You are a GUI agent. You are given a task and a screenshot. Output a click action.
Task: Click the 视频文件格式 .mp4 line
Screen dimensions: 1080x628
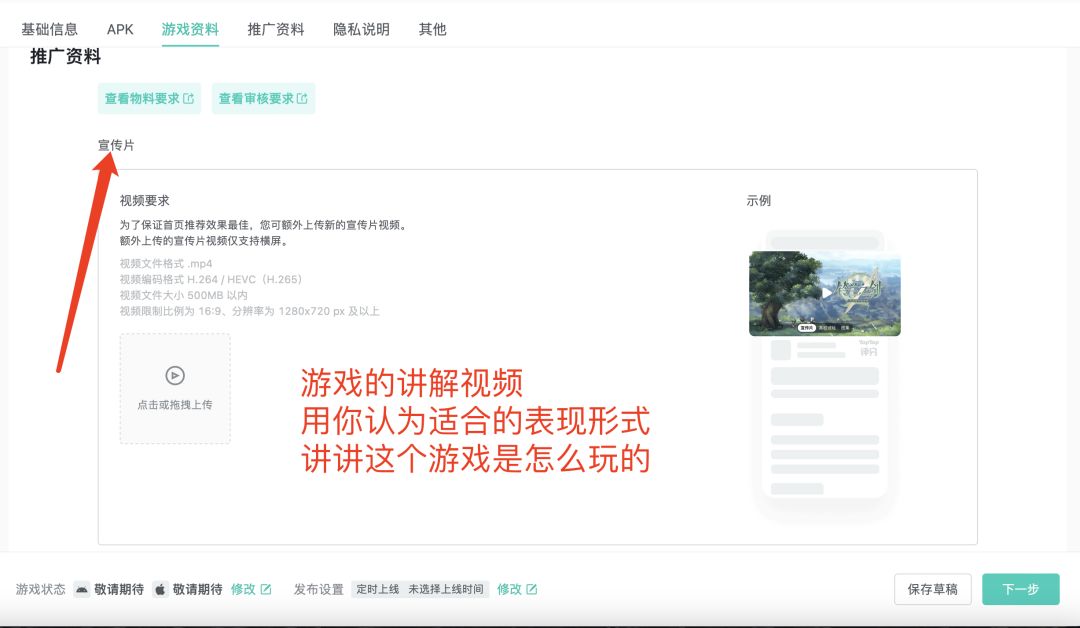pyautogui.click(x=166, y=264)
